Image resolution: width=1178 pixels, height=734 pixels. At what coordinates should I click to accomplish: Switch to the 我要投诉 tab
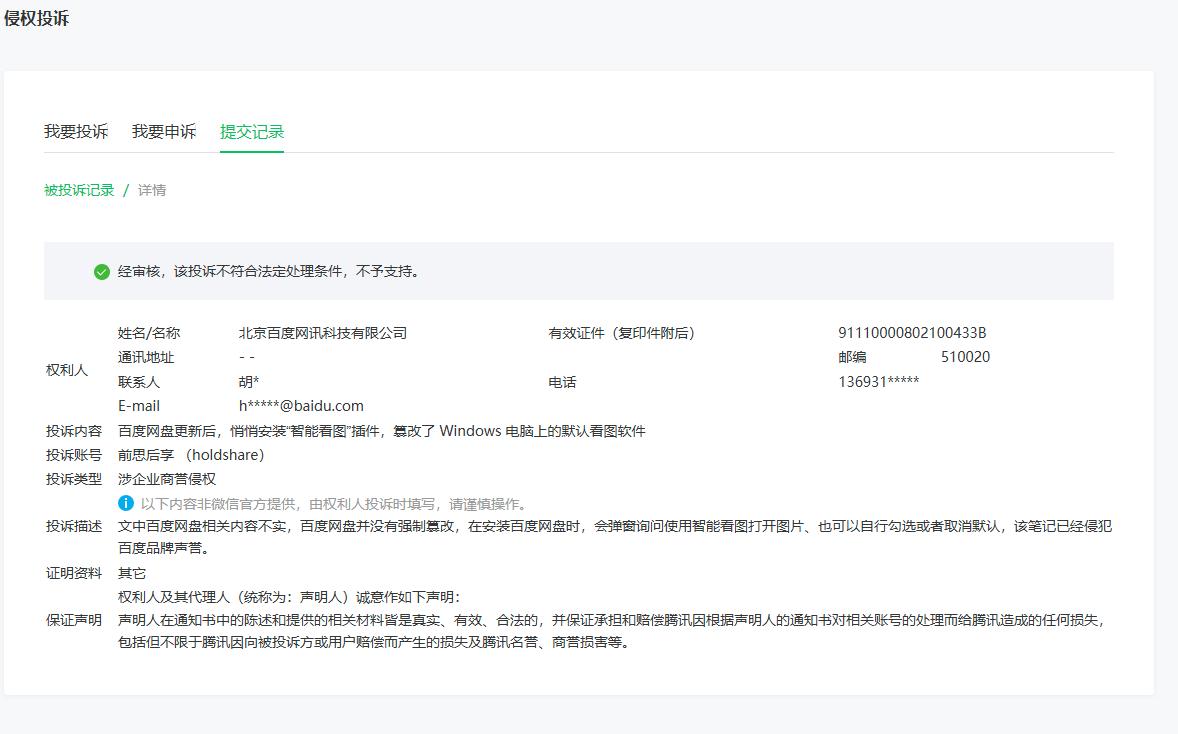click(76, 132)
